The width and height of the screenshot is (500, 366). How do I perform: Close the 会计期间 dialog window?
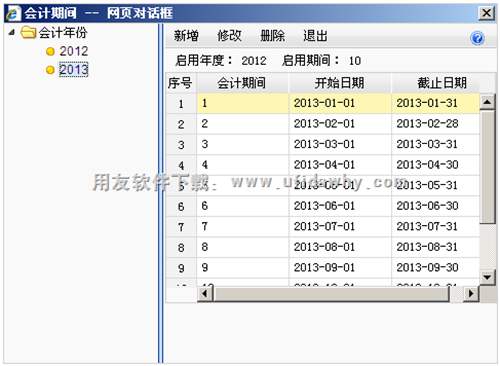(x=486, y=13)
